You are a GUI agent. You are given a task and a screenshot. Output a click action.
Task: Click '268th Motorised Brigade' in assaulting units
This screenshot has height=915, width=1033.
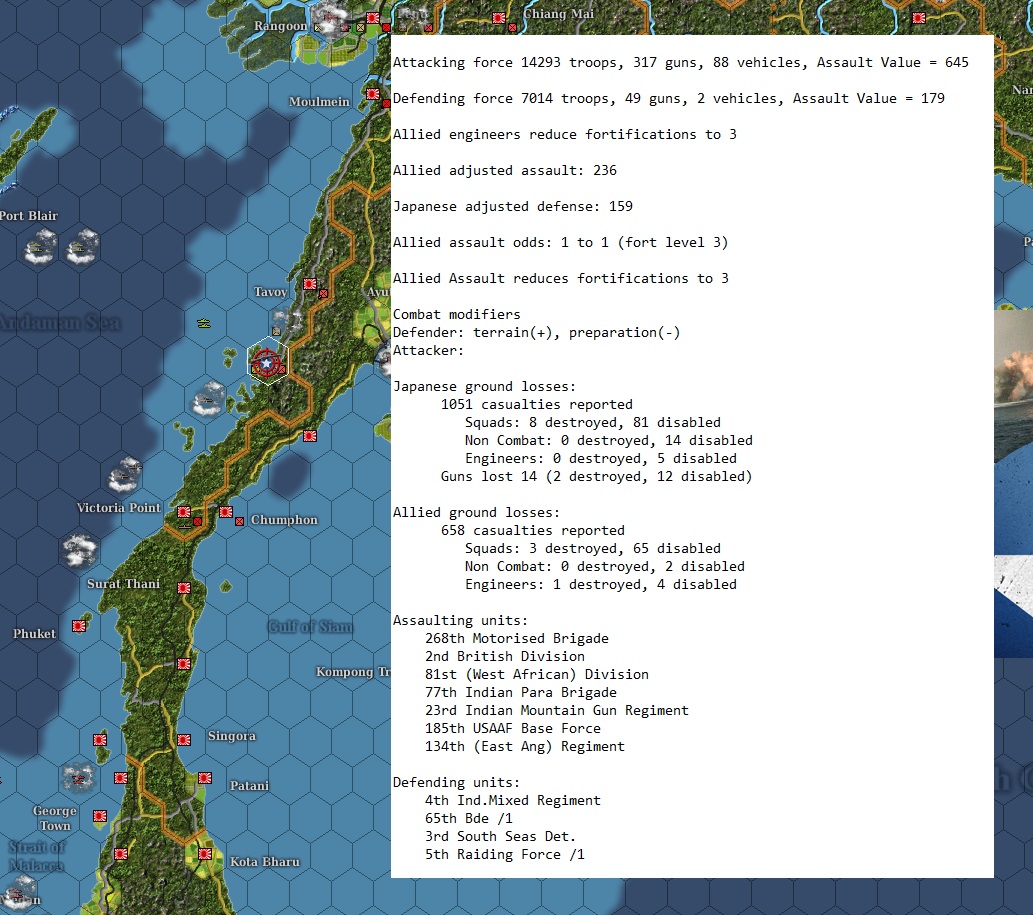click(x=516, y=638)
